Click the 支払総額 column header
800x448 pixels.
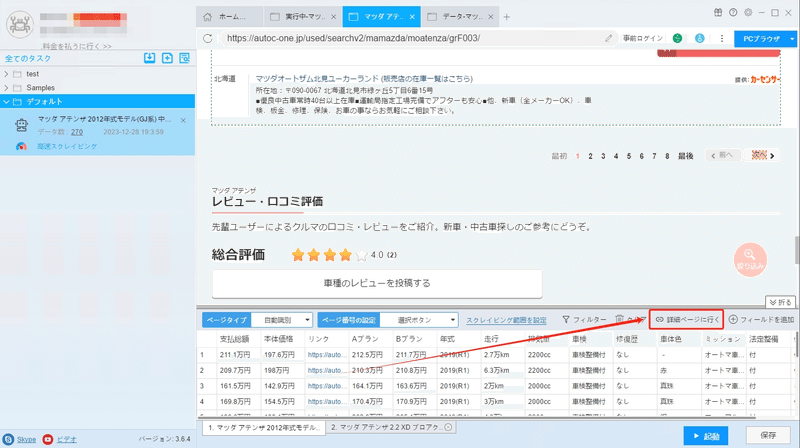(x=234, y=339)
